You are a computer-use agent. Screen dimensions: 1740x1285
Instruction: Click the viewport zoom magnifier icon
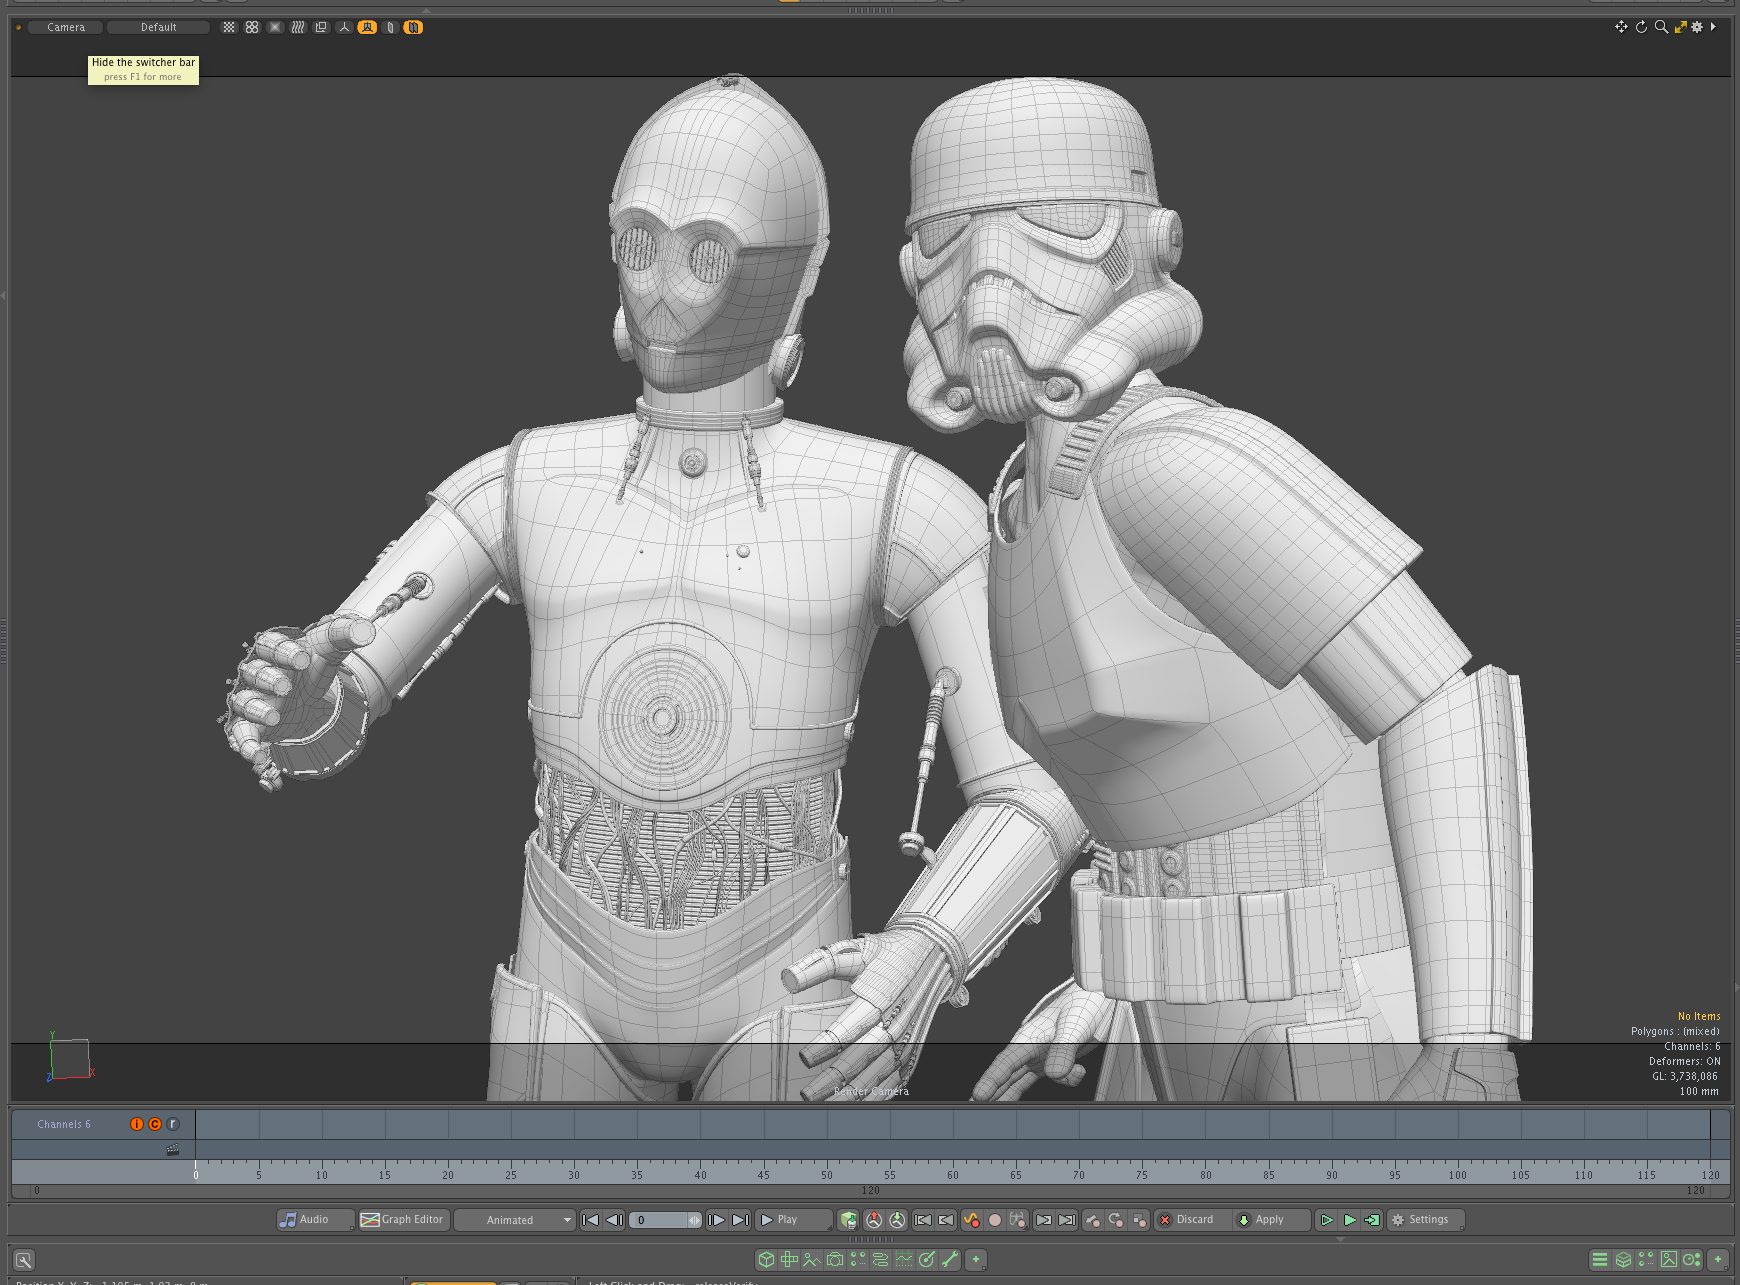pyautogui.click(x=1661, y=27)
